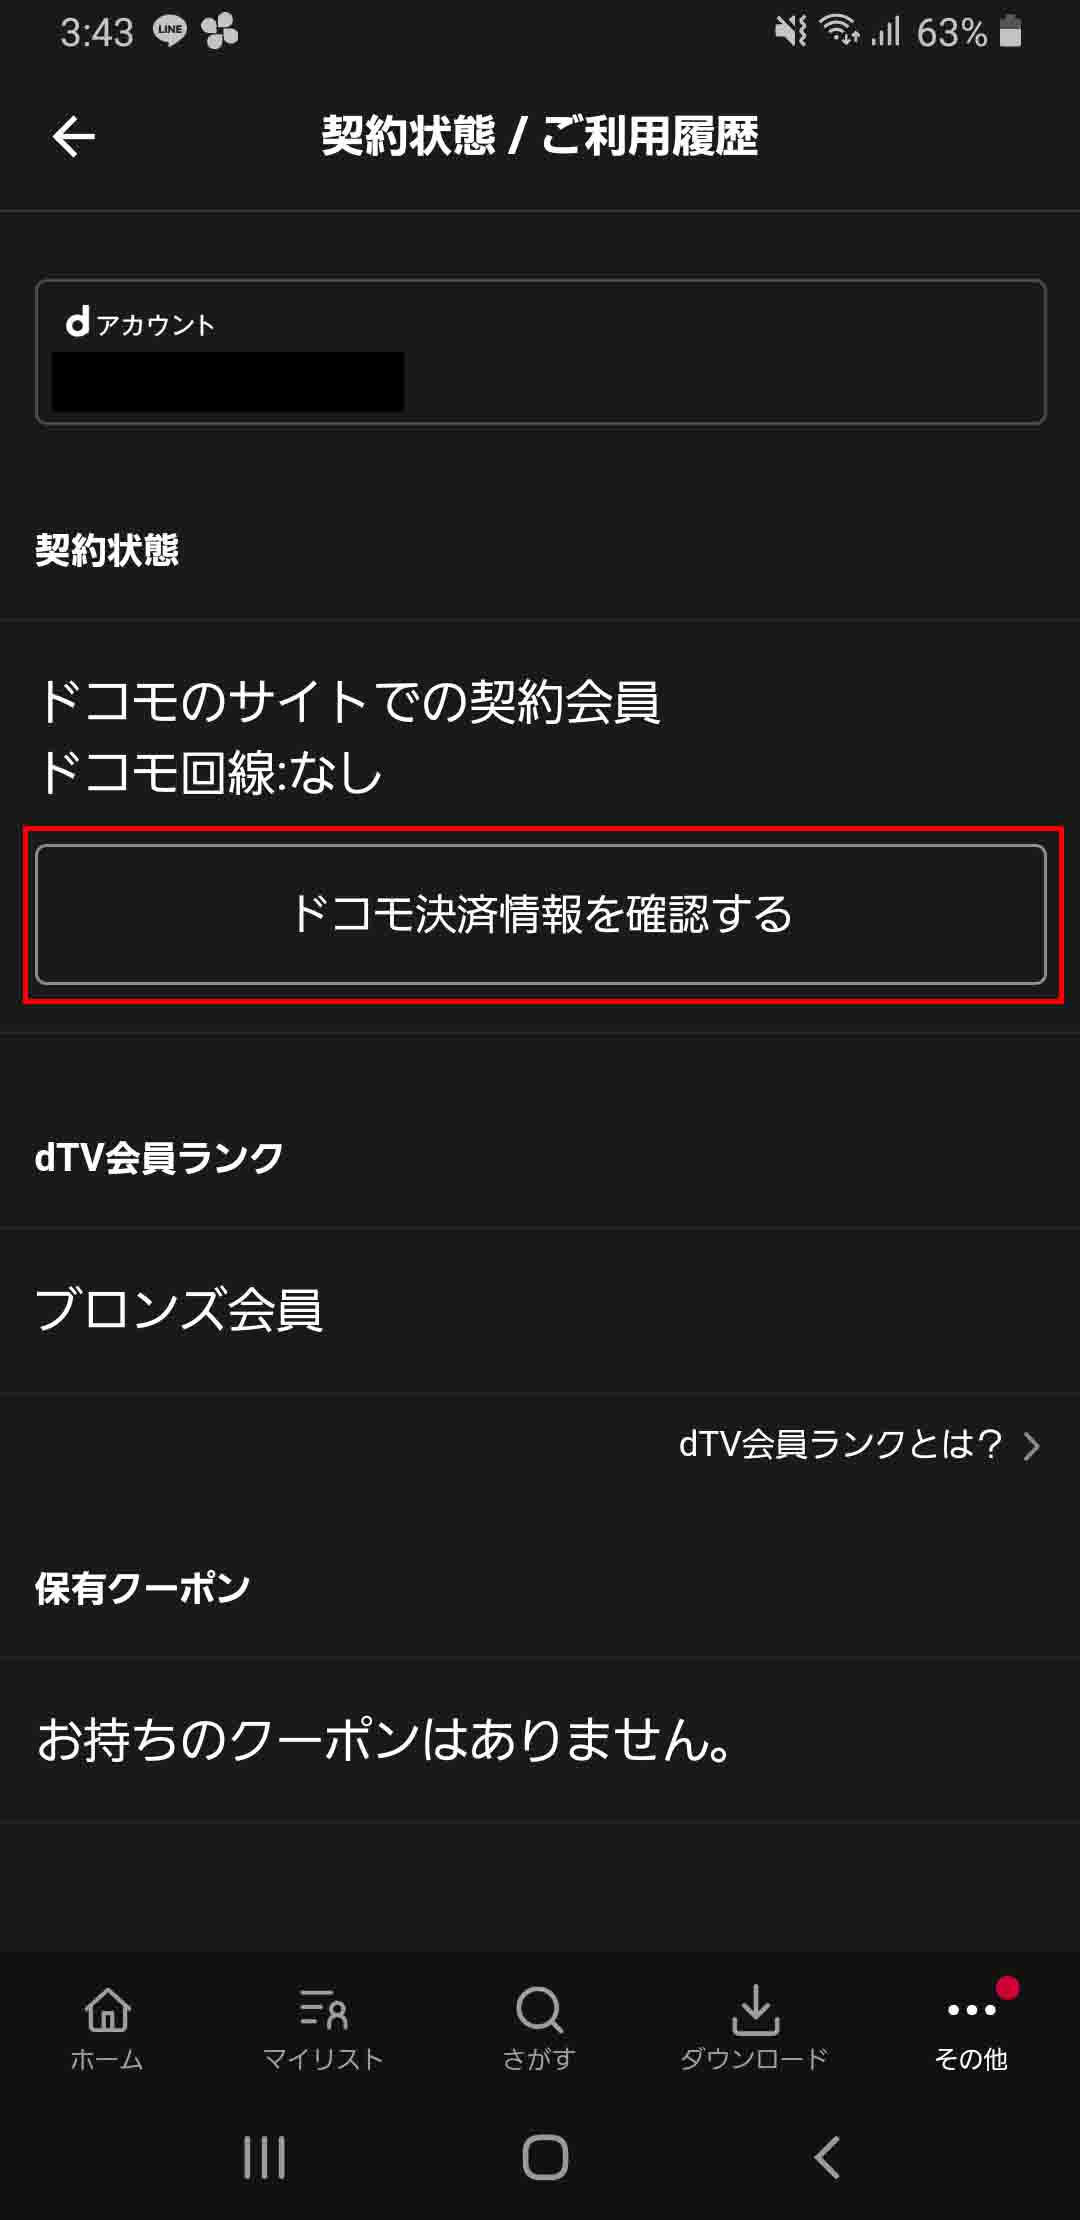Tap the muted sound status icon
1080x2220 pixels.
(790, 31)
